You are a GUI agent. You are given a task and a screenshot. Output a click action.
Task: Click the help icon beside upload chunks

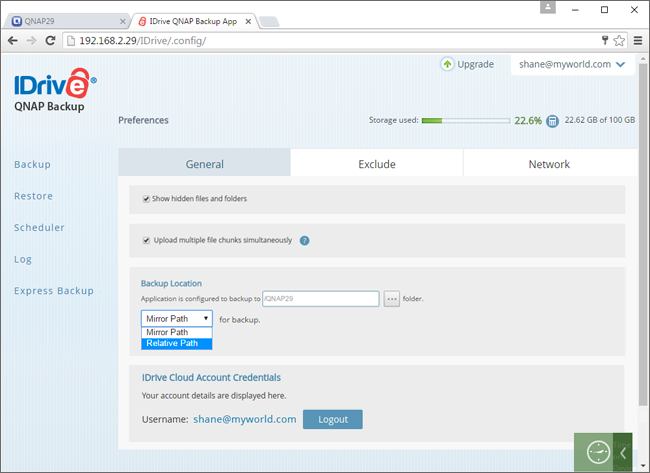[304, 240]
